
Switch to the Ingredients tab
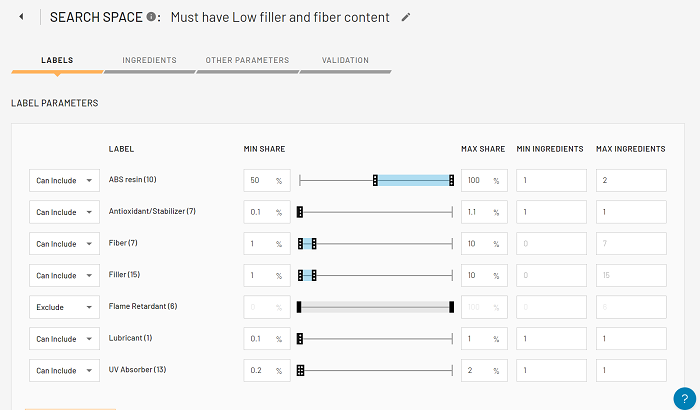point(150,61)
